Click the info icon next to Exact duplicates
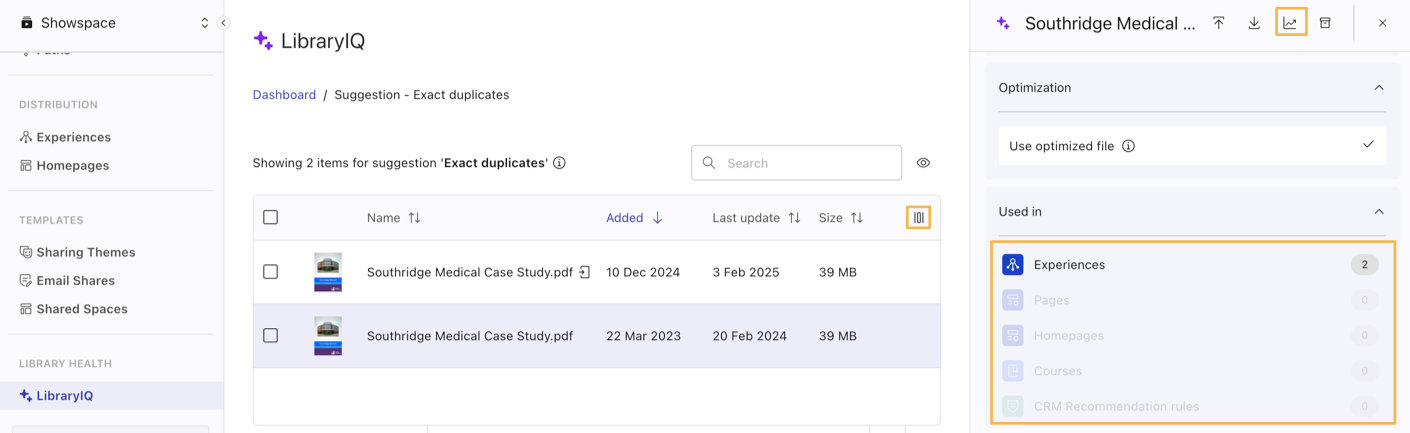This screenshot has width=1410, height=433. point(560,163)
